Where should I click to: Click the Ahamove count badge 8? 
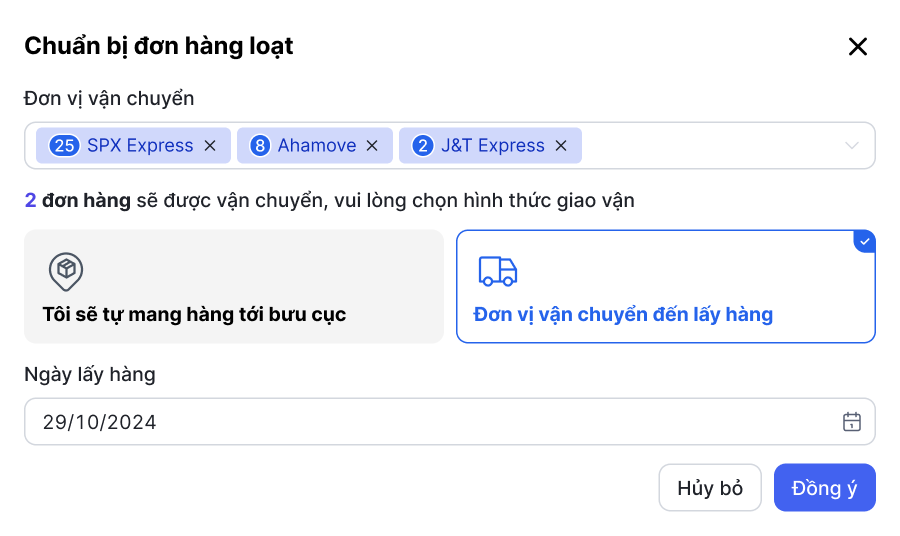260,146
